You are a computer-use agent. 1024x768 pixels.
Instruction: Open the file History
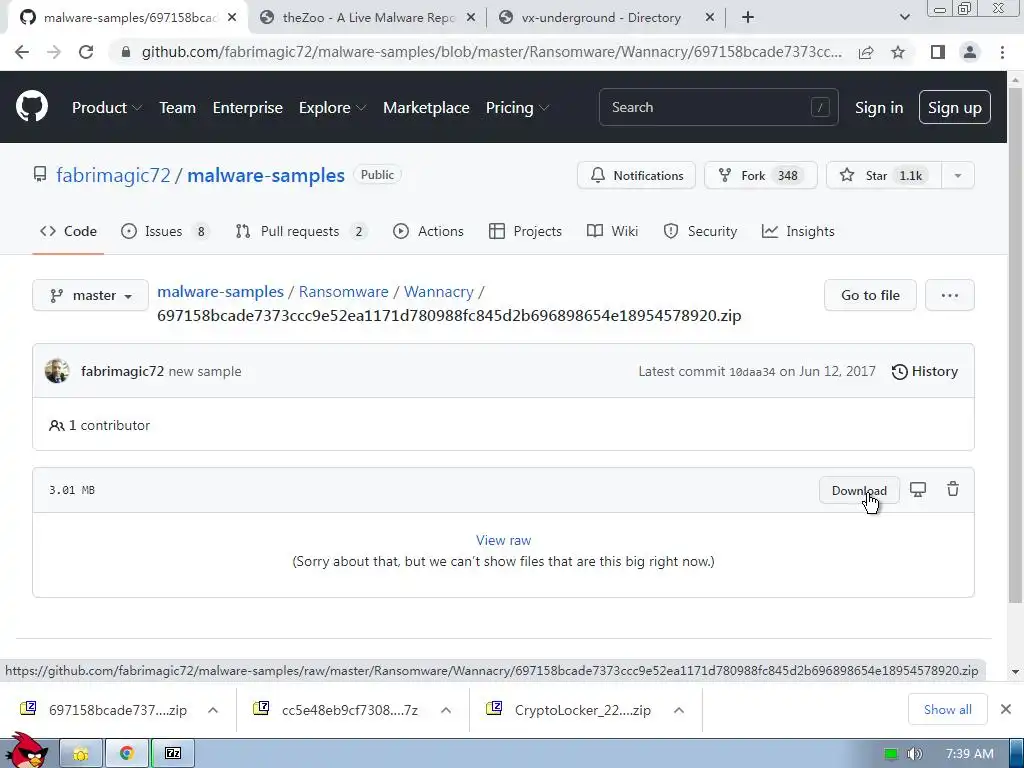click(925, 372)
